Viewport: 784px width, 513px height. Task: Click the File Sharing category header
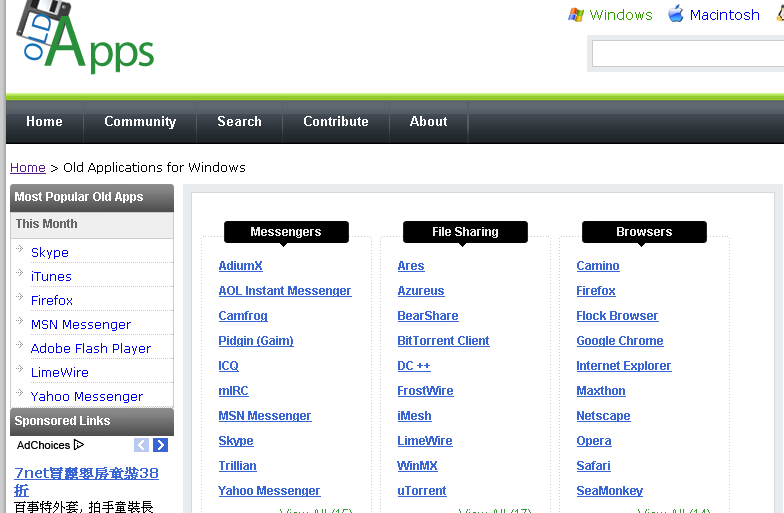(x=465, y=232)
